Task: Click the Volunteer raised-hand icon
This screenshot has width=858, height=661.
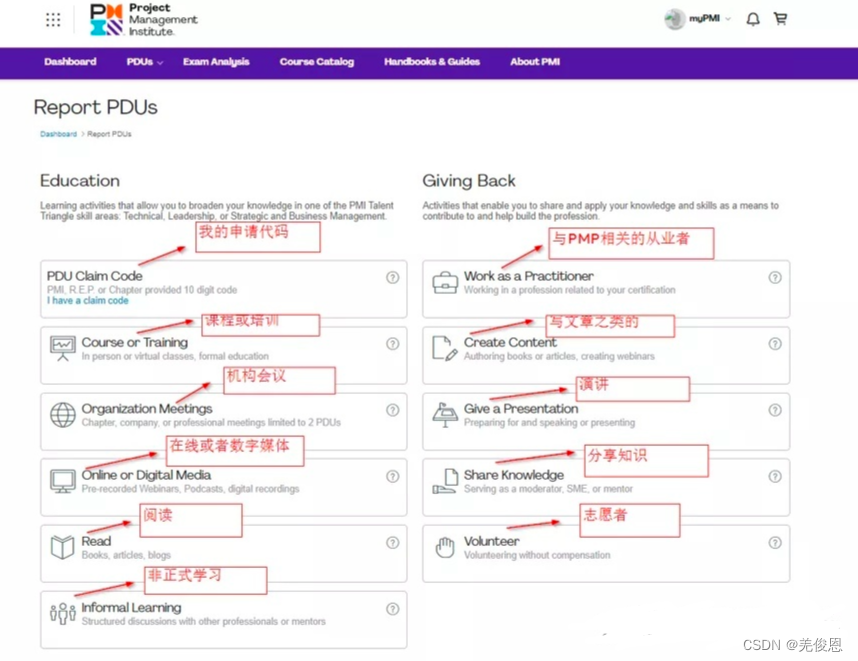Action: point(445,547)
